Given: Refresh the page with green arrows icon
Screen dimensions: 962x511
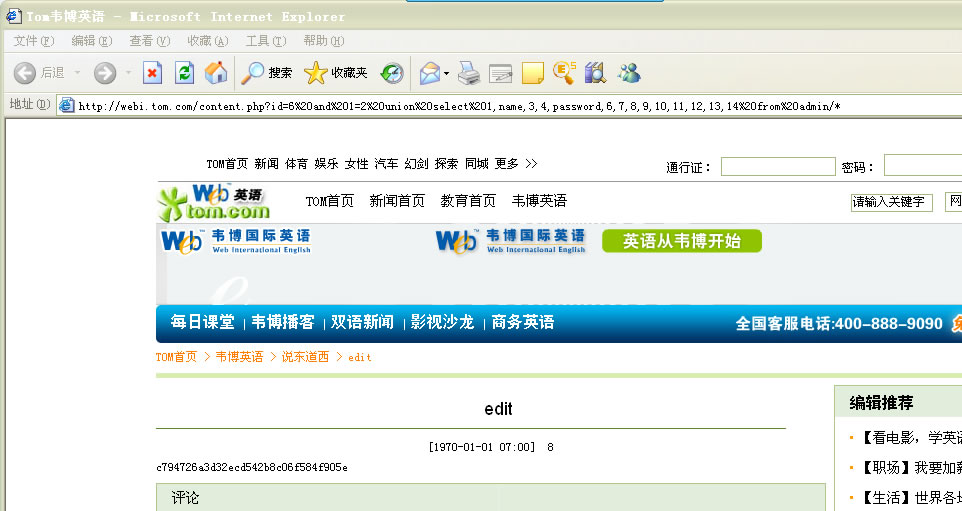Looking at the screenshot, I should click(x=184, y=73).
